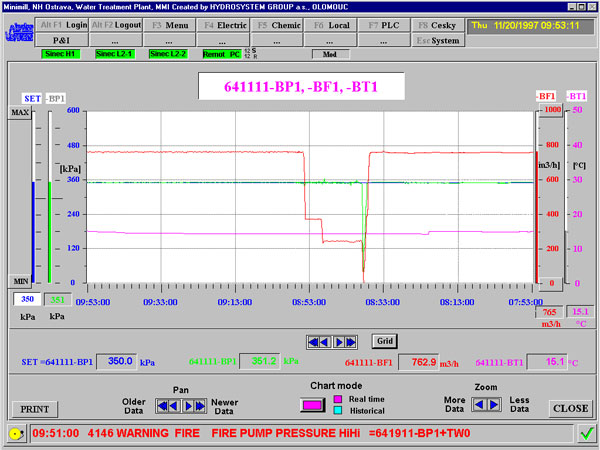Click the plant logo icon at top left

coord(18,31)
